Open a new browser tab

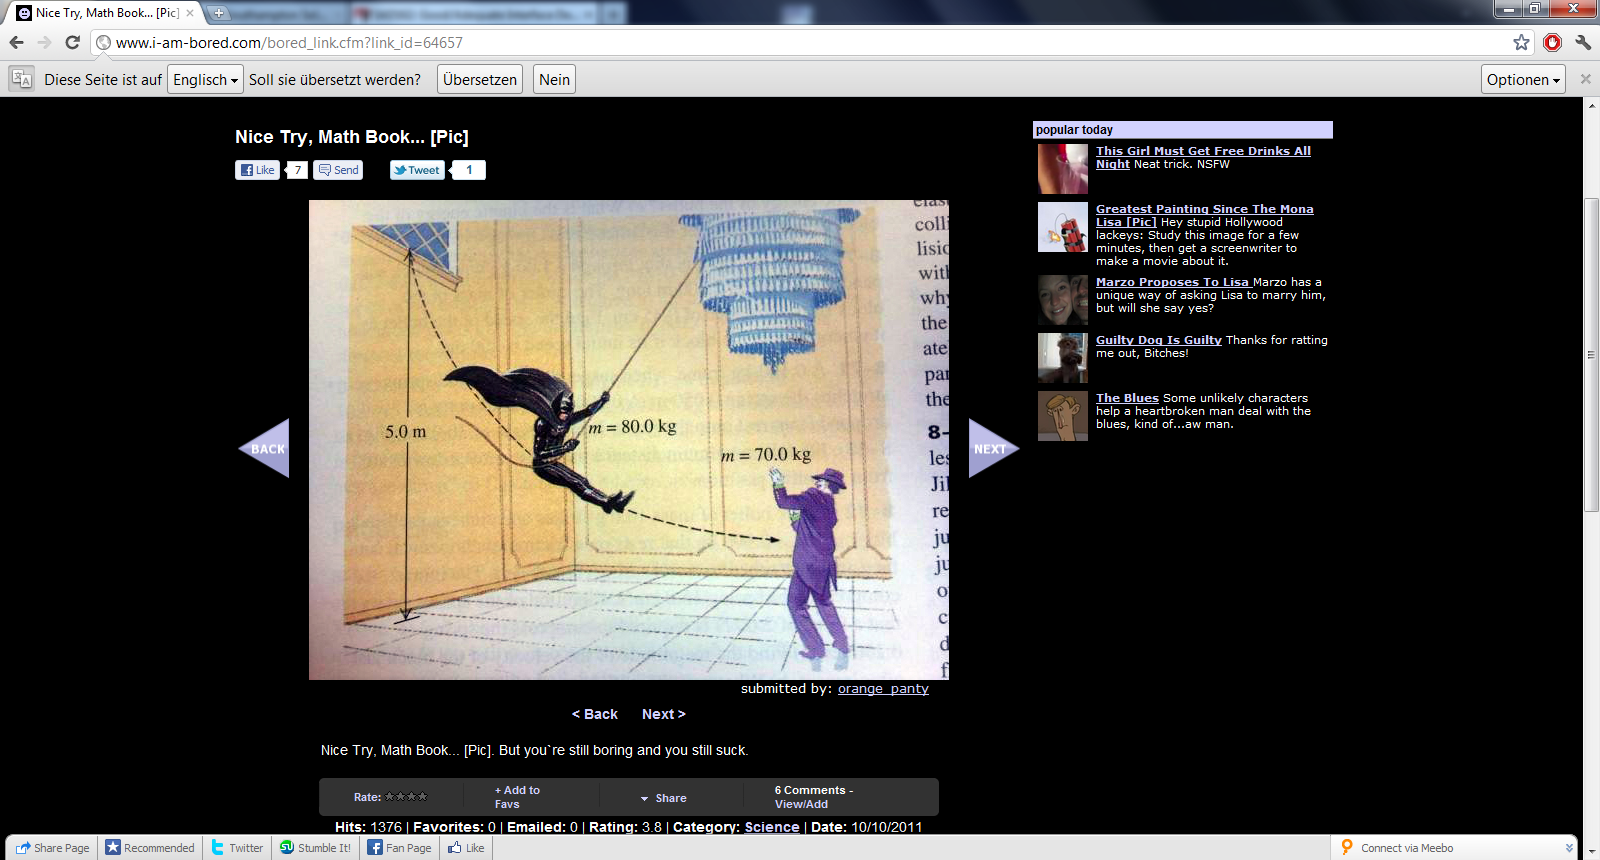(x=219, y=13)
